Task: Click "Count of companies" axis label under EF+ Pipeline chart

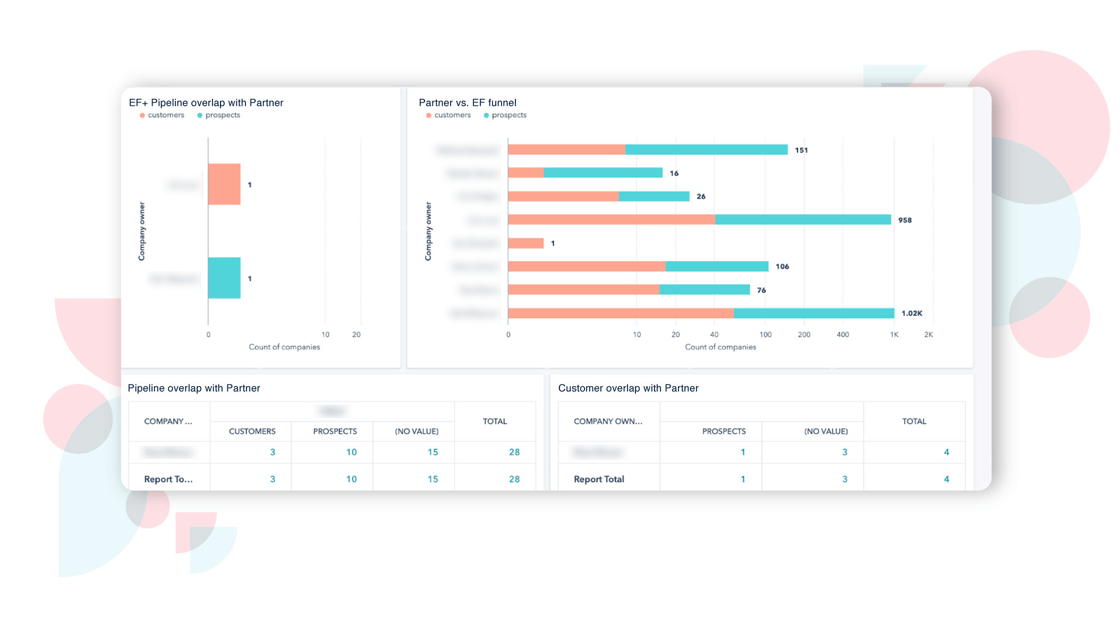Action: tap(284, 347)
